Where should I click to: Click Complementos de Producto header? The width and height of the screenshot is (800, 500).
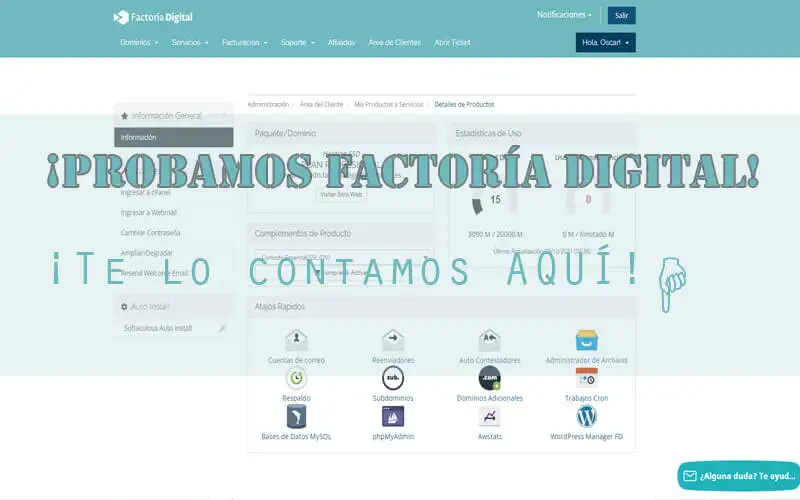point(341,234)
